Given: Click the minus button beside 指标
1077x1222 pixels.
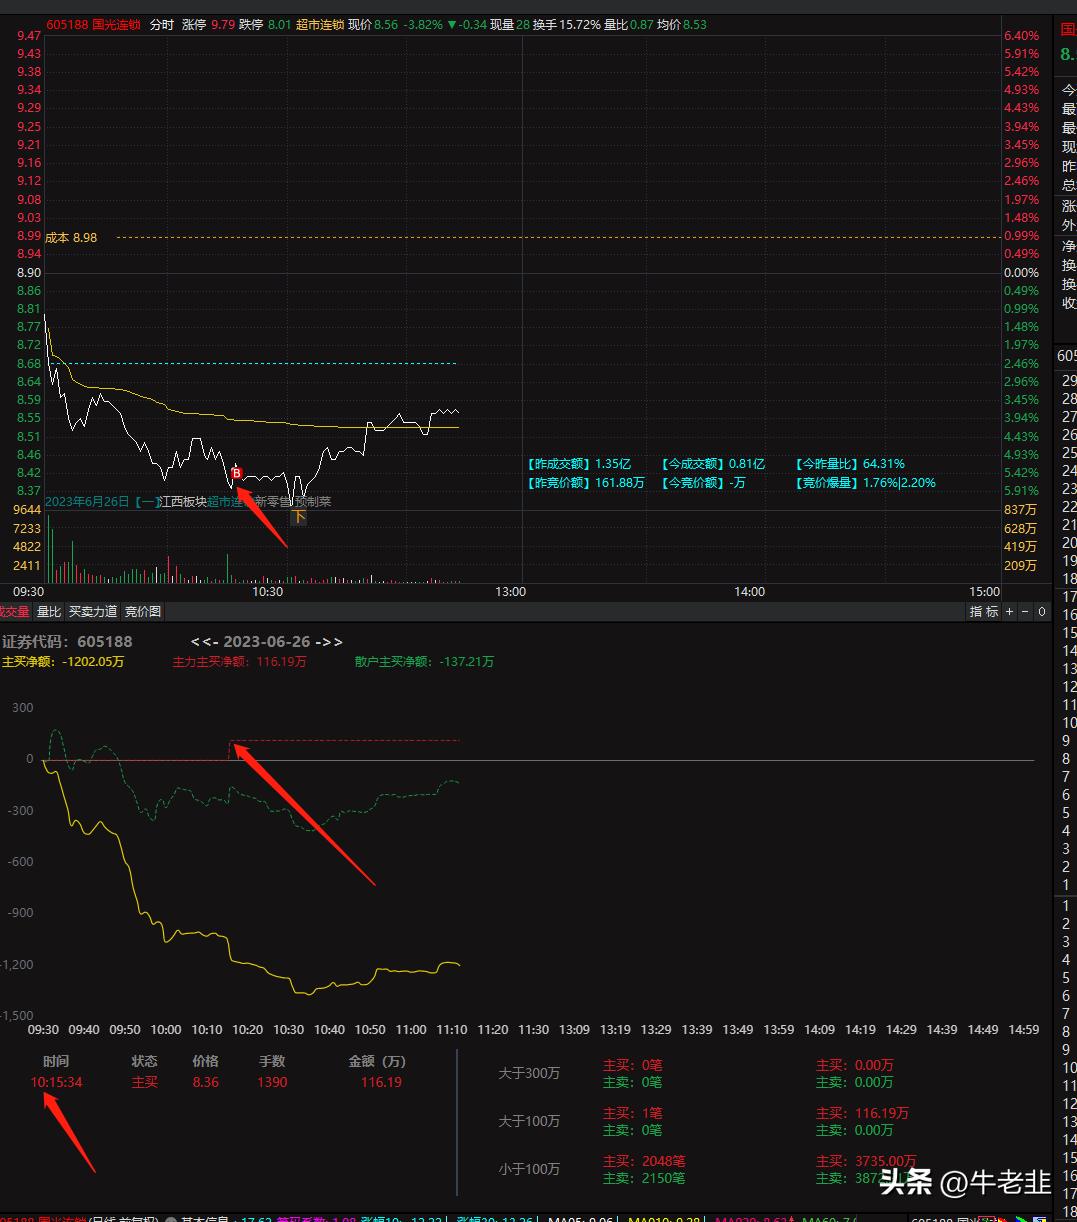Looking at the screenshot, I should coord(1025,611).
